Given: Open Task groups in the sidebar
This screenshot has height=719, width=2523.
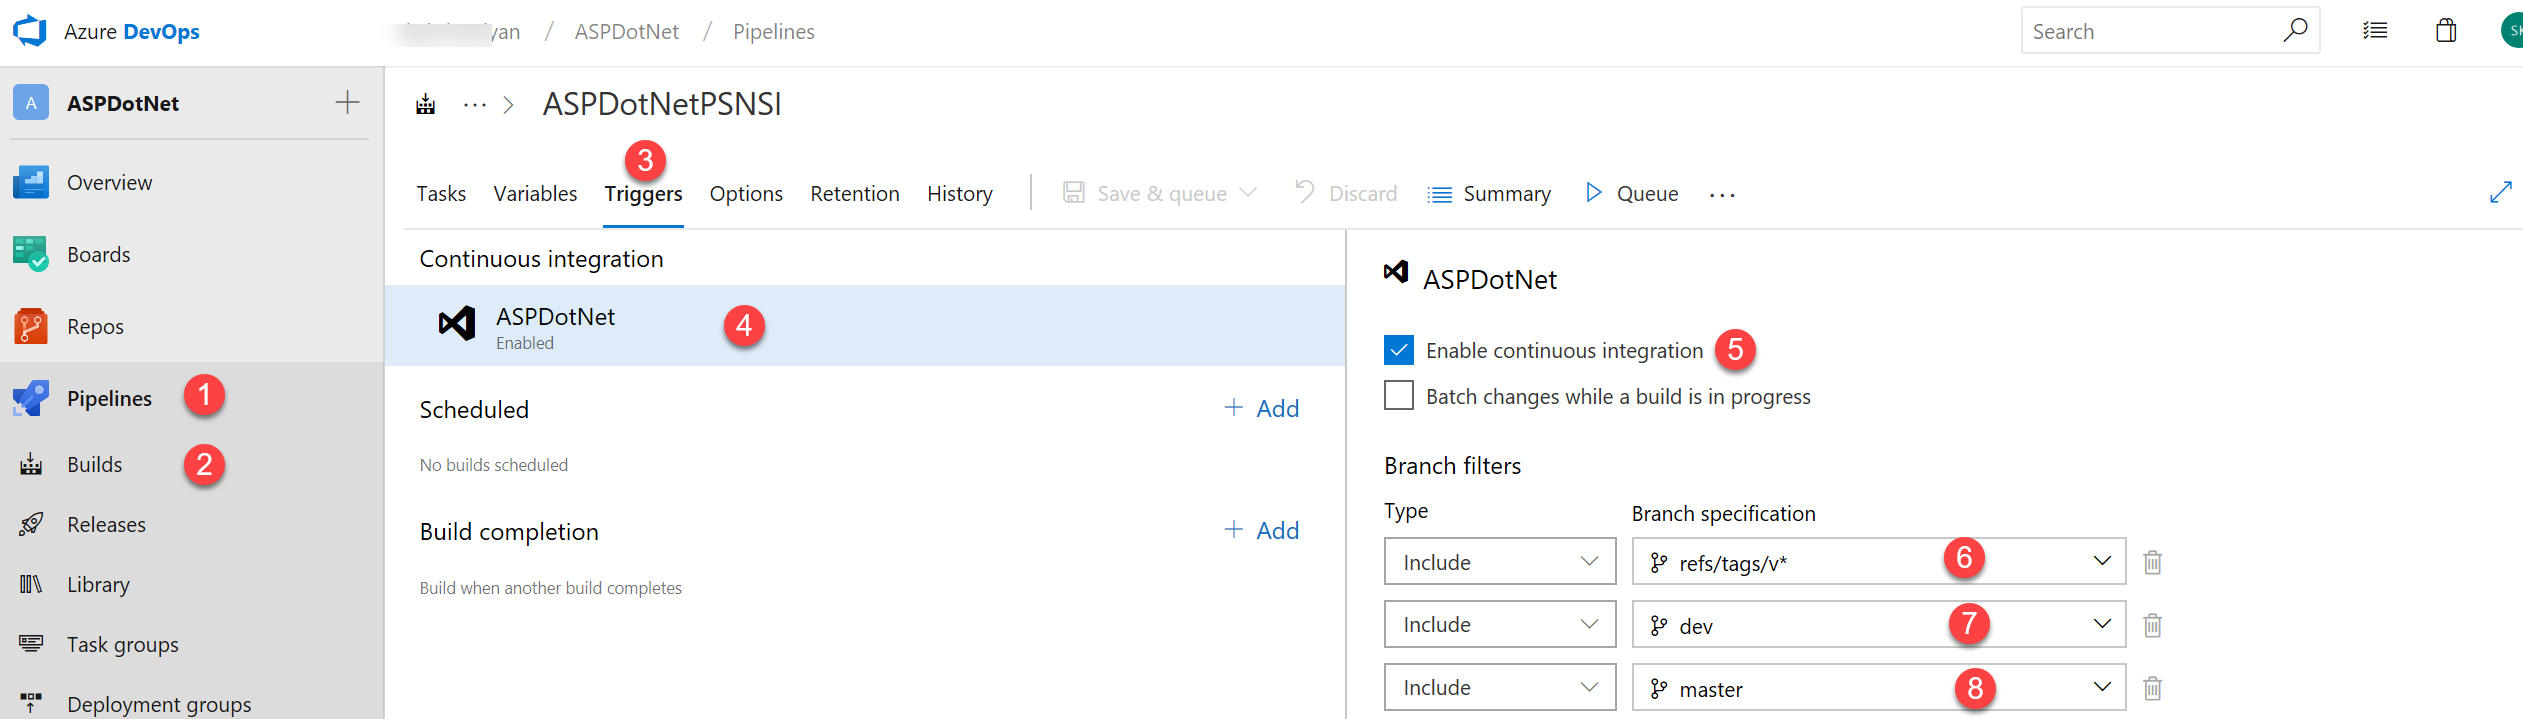Looking at the screenshot, I should tap(123, 644).
